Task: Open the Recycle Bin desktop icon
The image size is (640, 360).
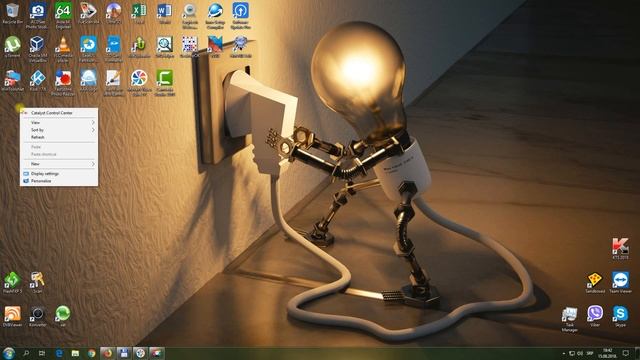Action: [x=12, y=13]
